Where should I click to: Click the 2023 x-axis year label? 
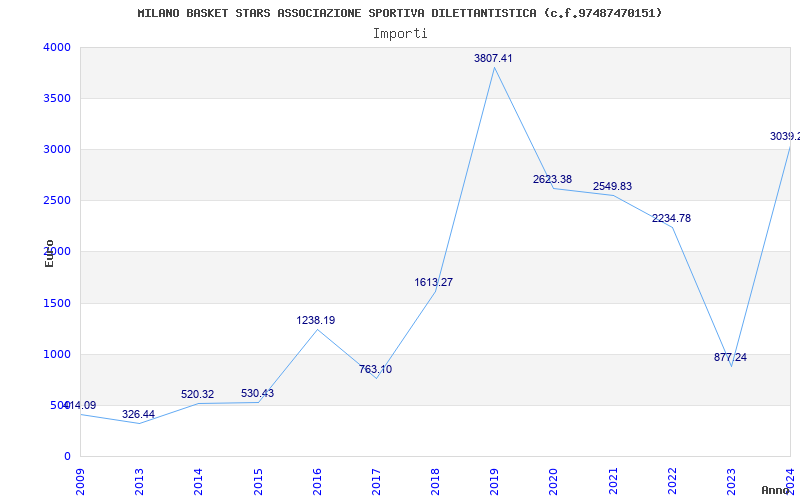pos(731,481)
